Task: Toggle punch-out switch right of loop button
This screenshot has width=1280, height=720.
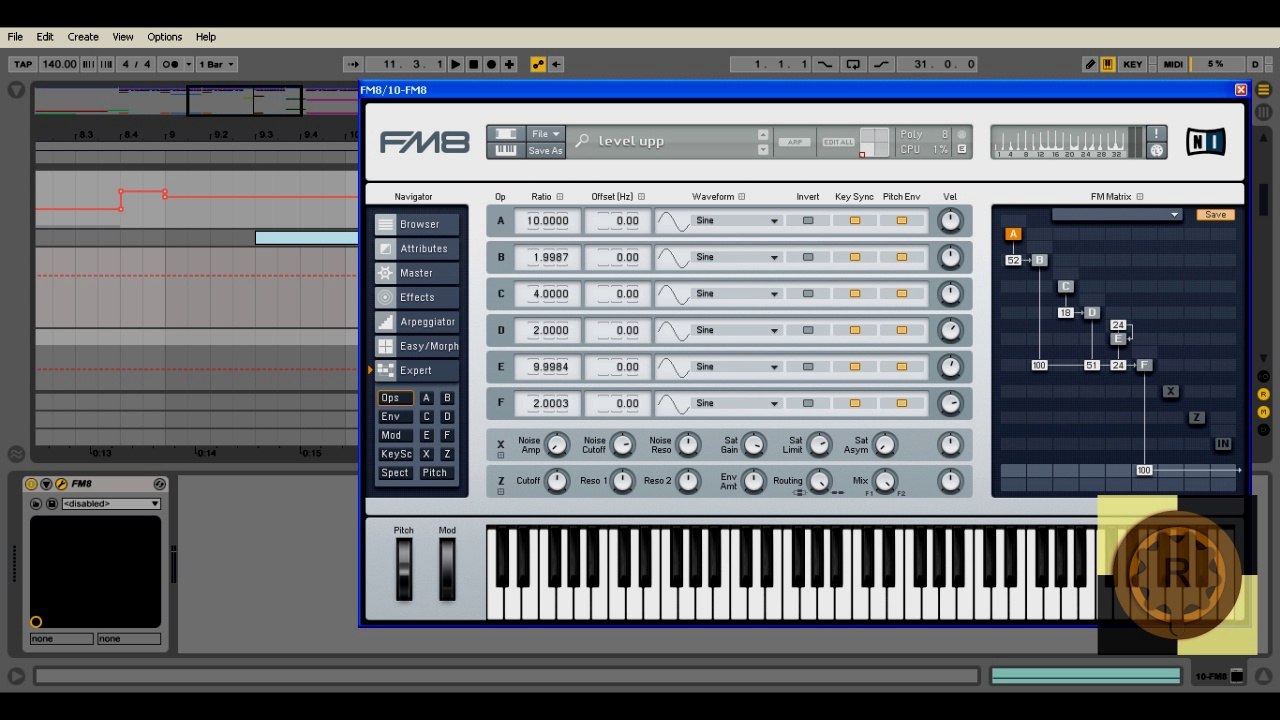Action: pos(880,64)
